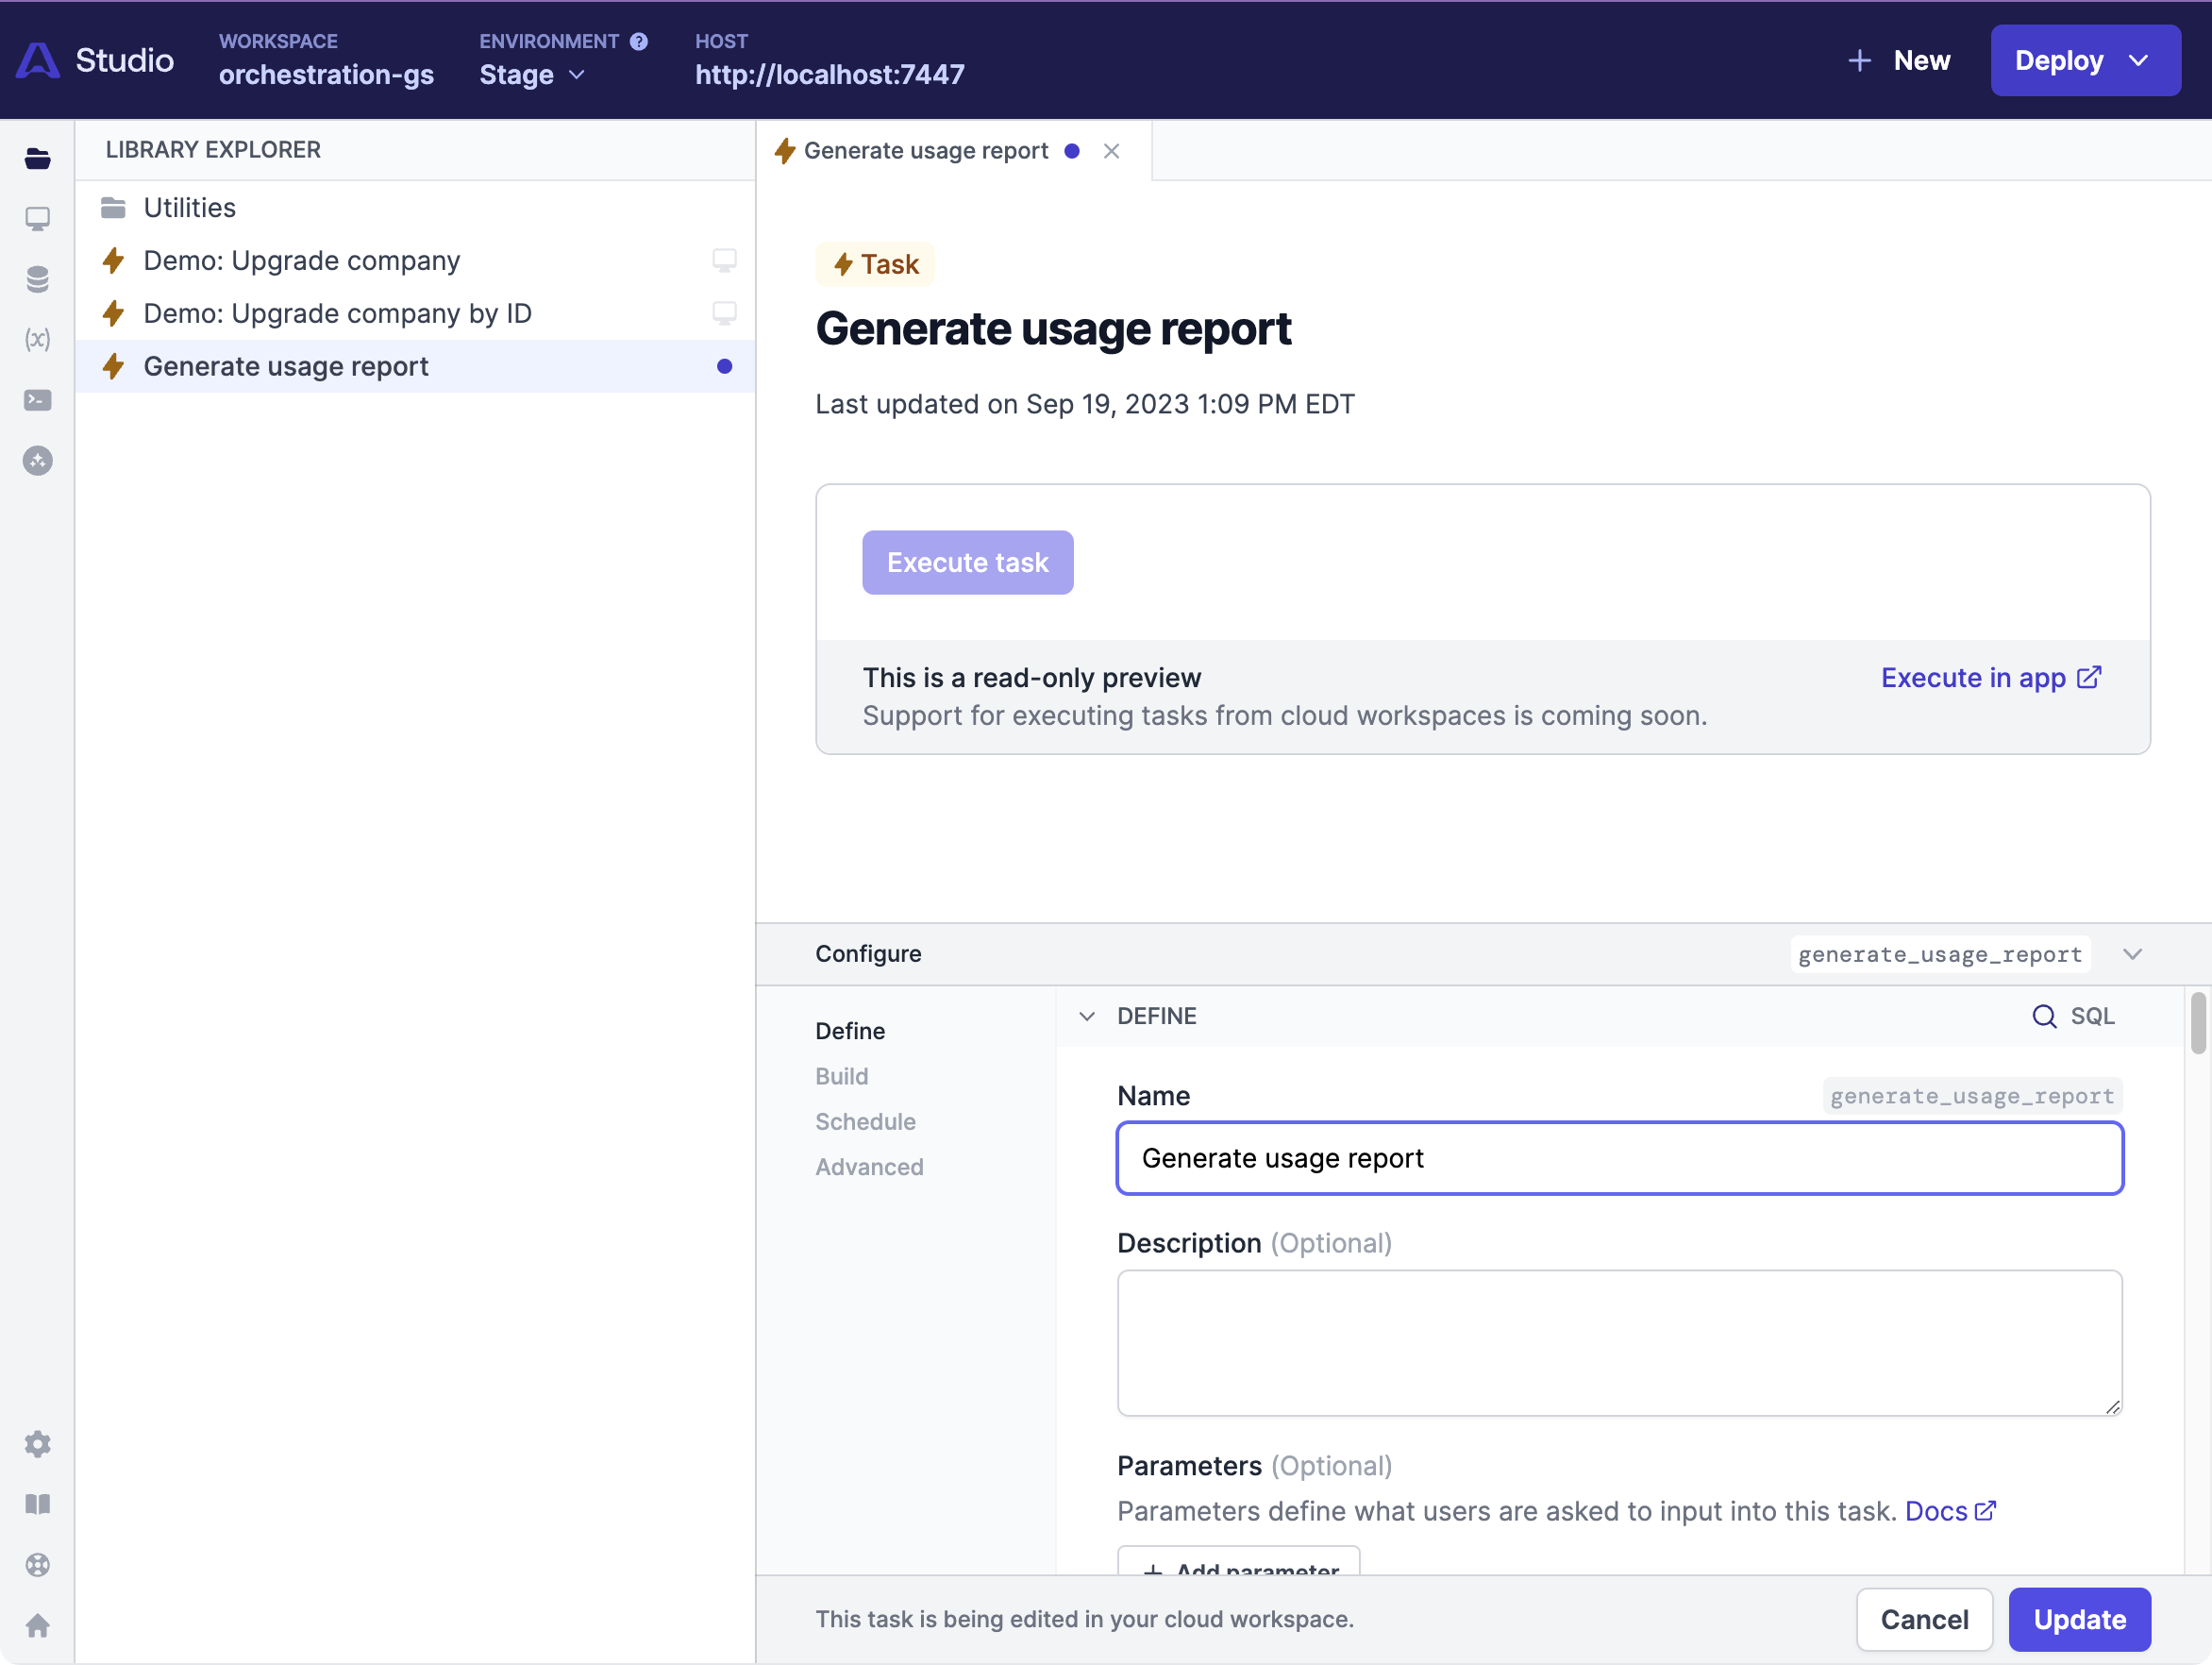Click the Update button
The width and height of the screenshot is (2212, 1665).
[x=2080, y=1620]
